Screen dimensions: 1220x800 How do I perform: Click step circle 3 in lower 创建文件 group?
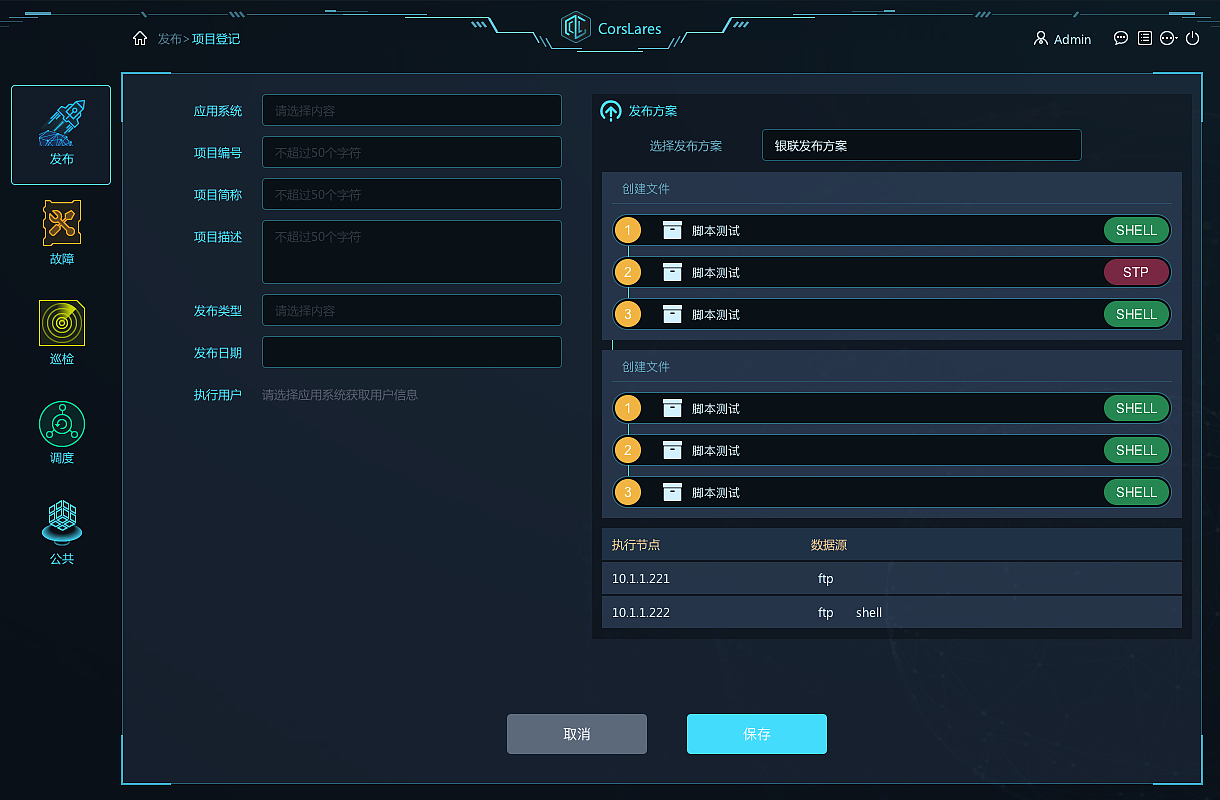pyautogui.click(x=628, y=492)
